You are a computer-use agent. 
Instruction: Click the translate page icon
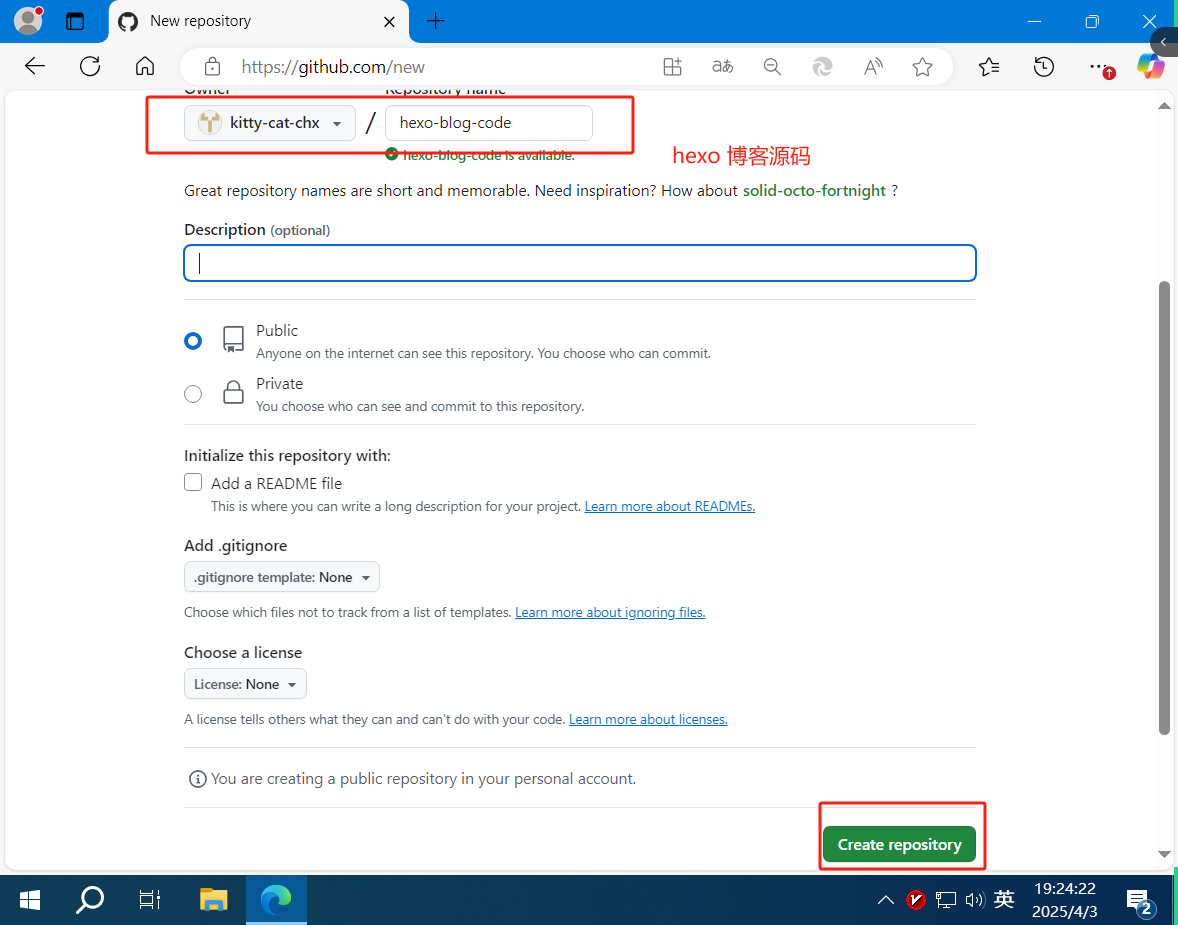(x=723, y=67)
